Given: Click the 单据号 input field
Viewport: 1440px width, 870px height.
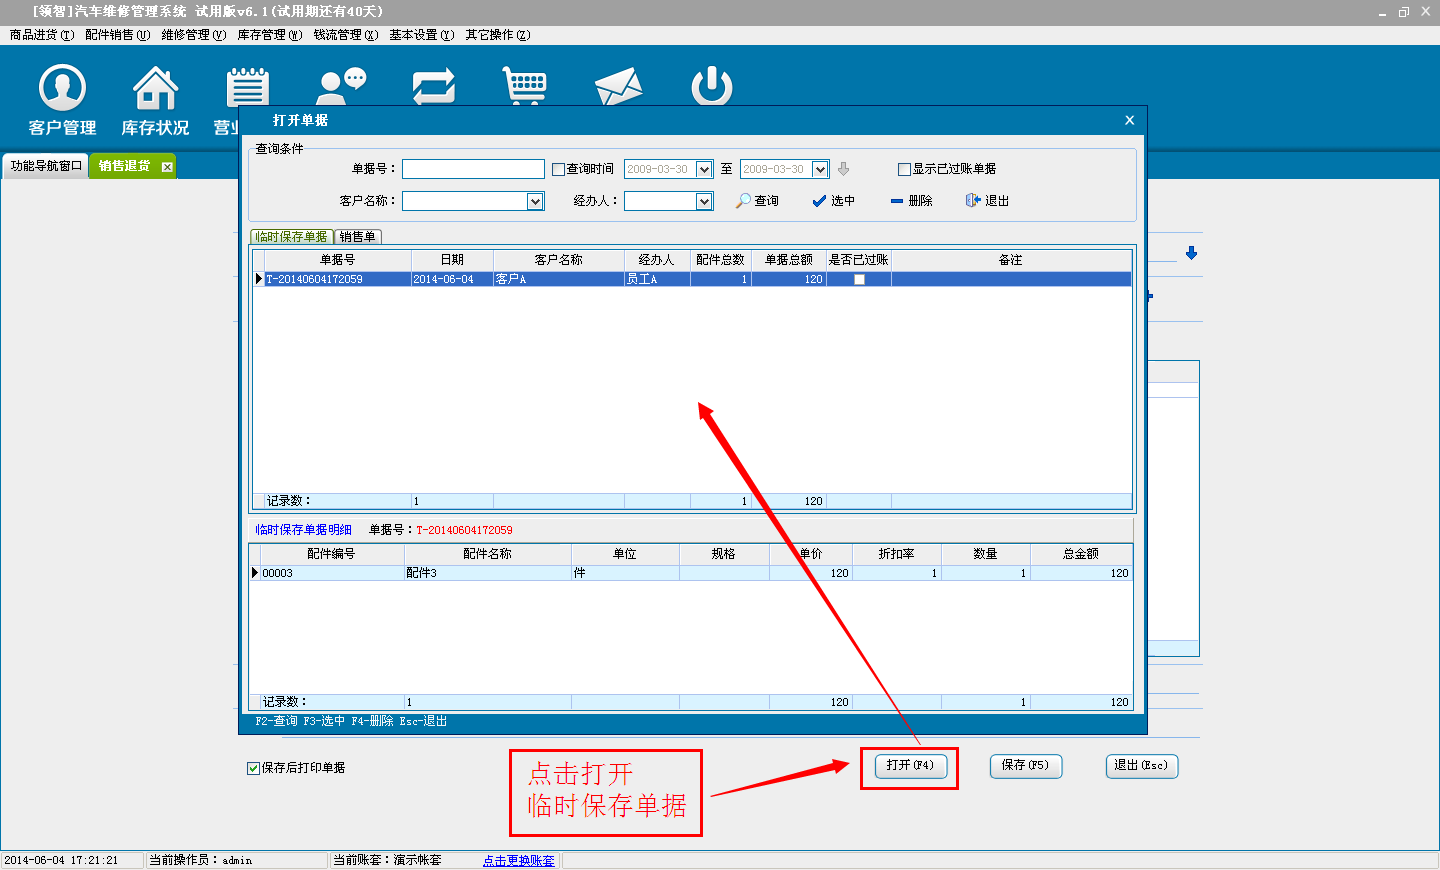Looking at the screenshot, I should pos(473,170).
